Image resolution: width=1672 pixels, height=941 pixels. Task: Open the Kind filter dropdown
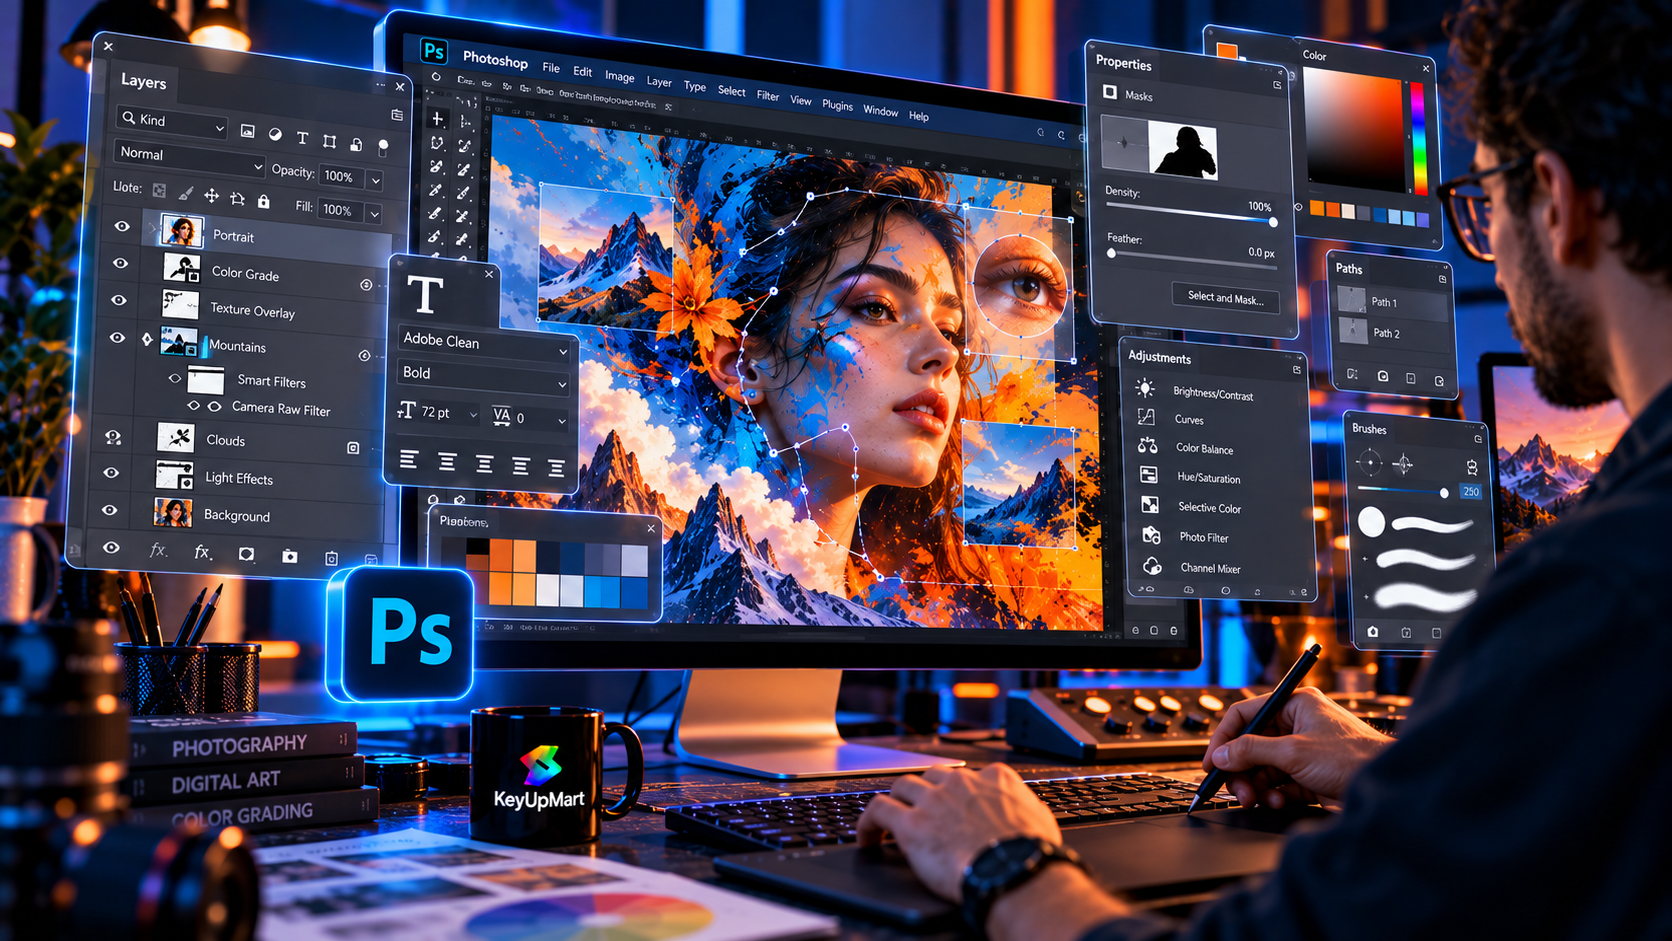point(172,121)
